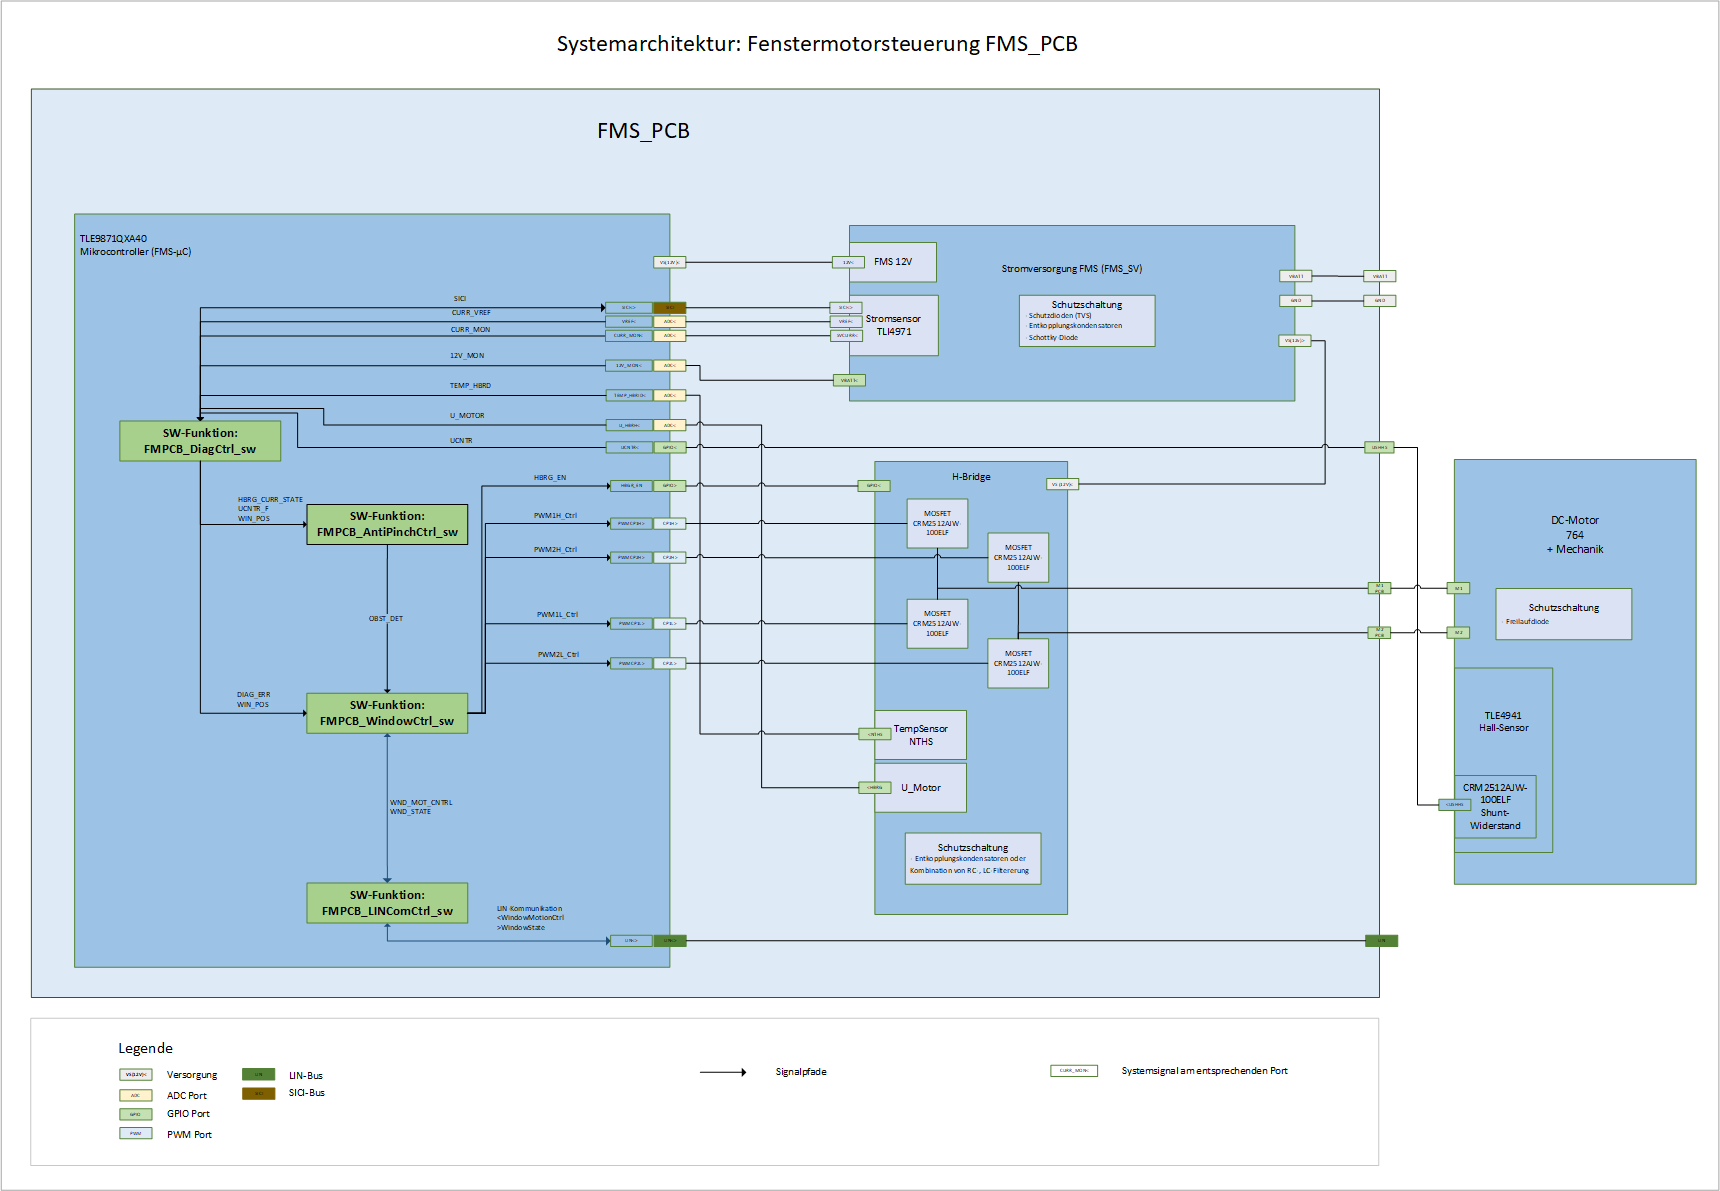Select the FMPCB_WindowCtrl_sw function block

click(x=387, y=713)
